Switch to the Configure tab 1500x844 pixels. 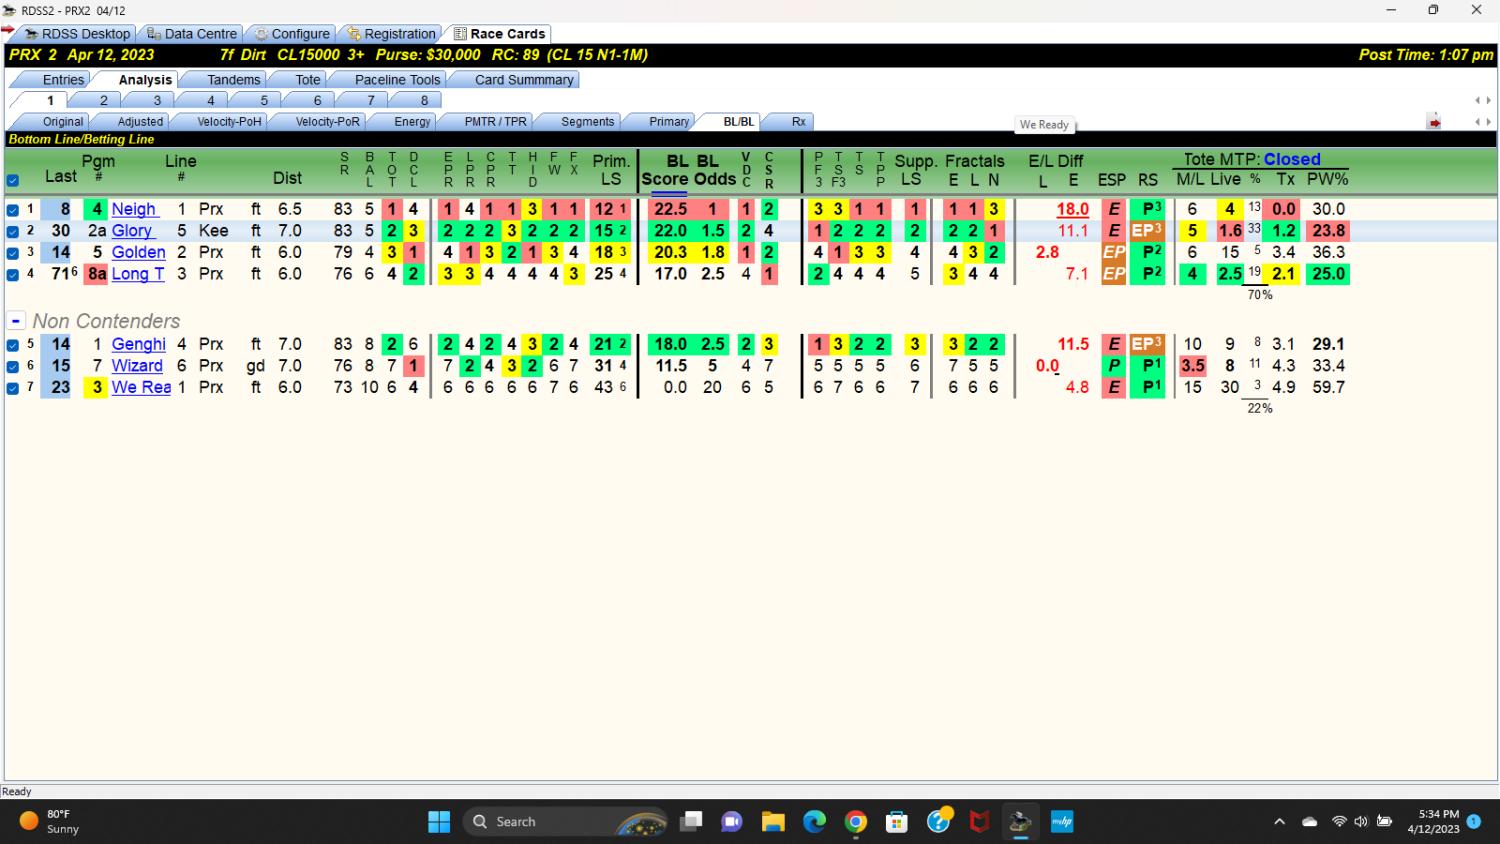[291, 34]
